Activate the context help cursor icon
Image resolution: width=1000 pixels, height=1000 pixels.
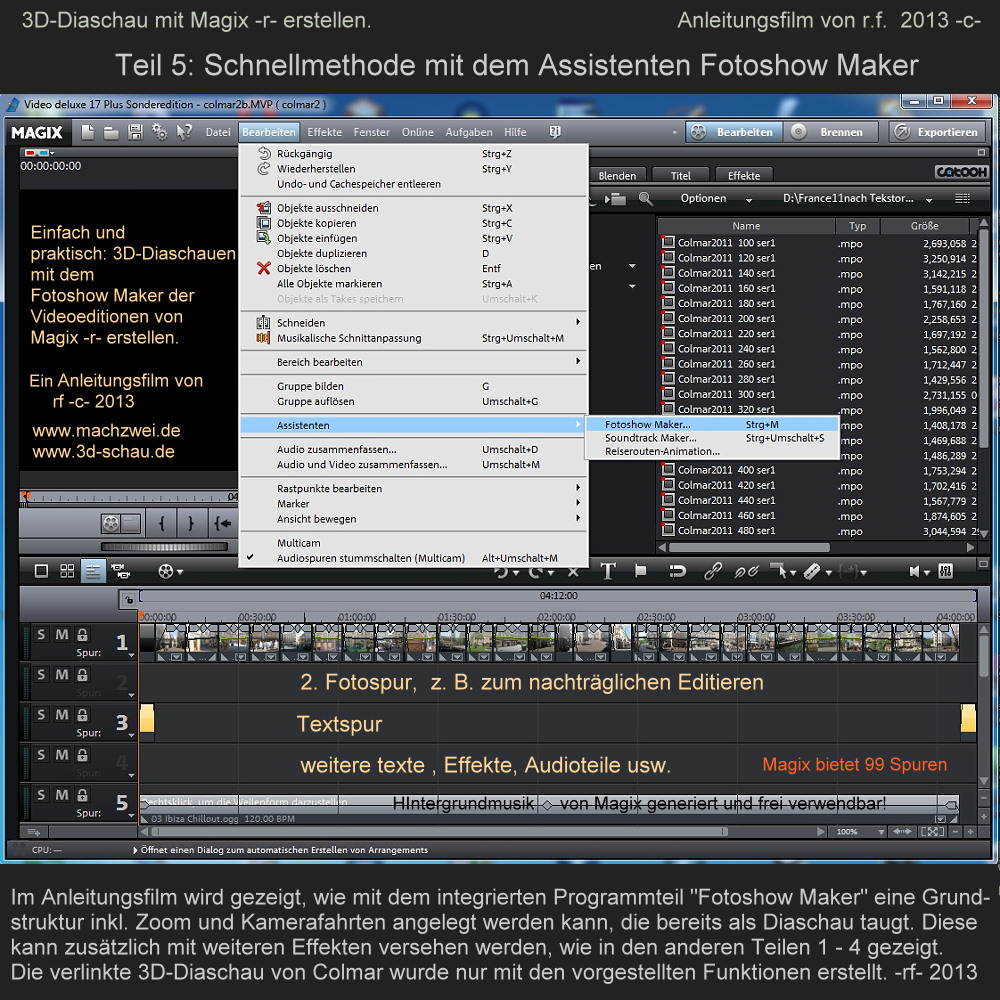pyautogui.click(x=184, y=132)
